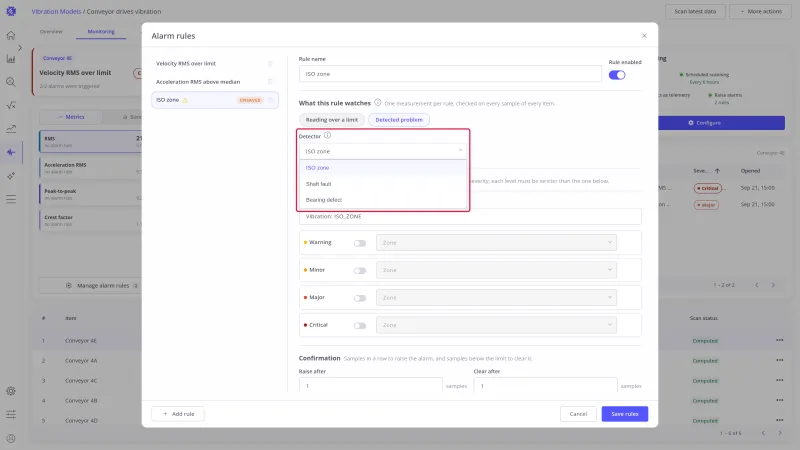Open the trend line sidebar icon
The width and height of the screenshot is (800, 450).
pyautogui.click(x=11, y=129)
